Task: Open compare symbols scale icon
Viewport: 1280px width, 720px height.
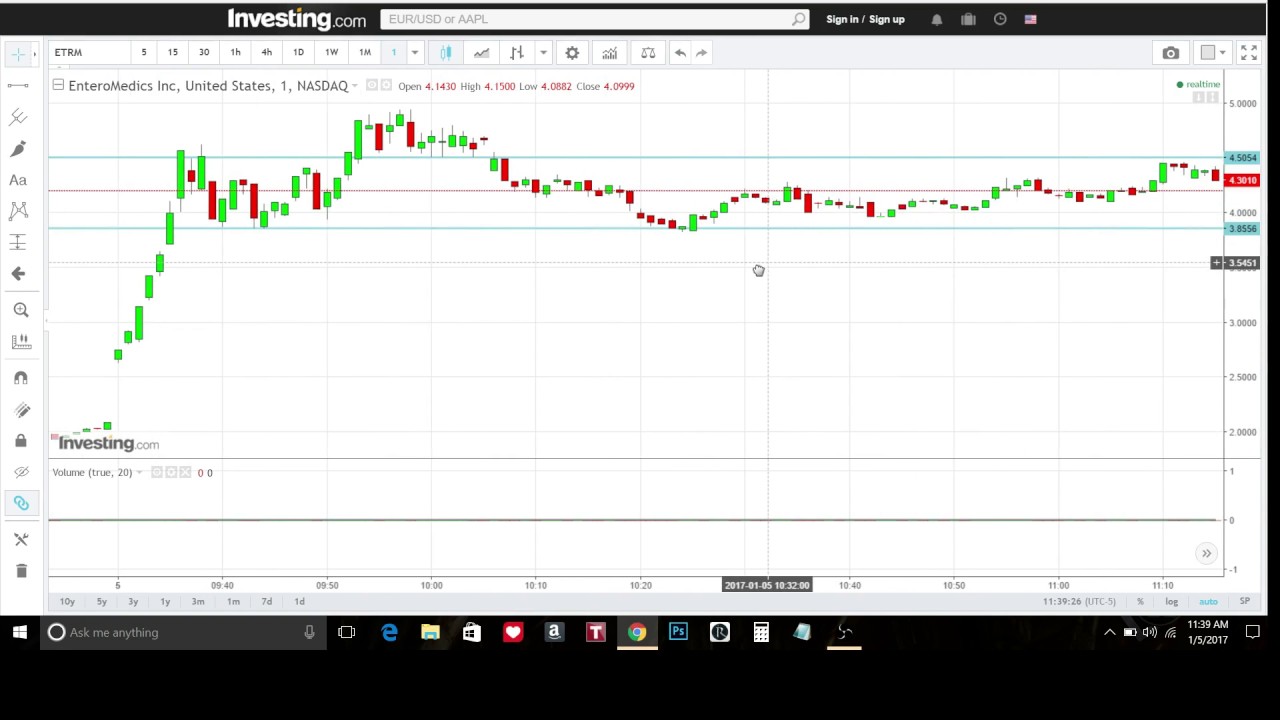Action: 648,52
